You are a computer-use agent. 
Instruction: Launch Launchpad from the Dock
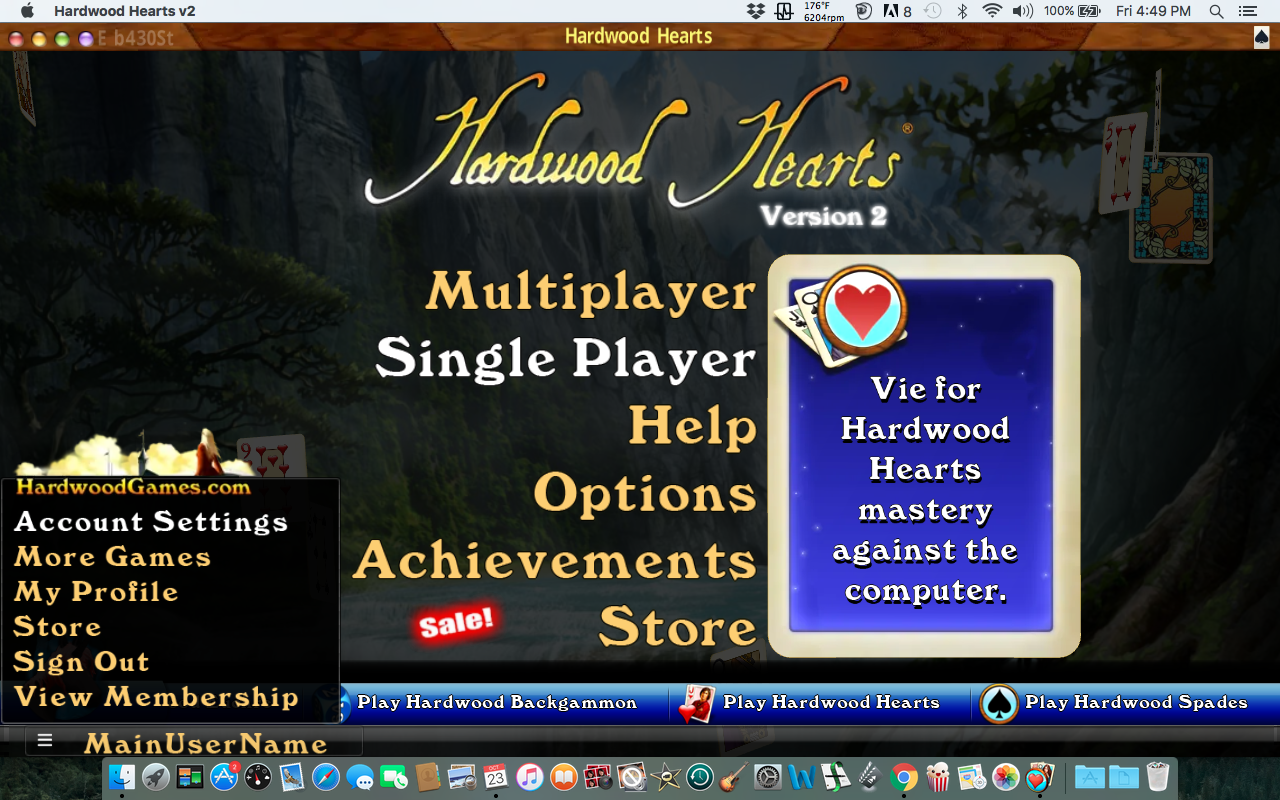click(x=155, y=777)
